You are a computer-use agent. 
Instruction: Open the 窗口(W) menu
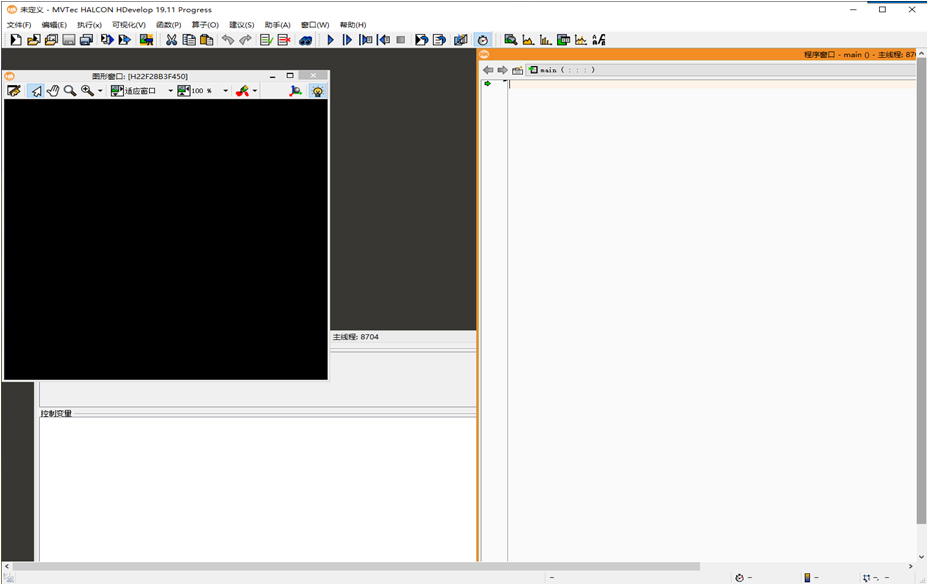point(315,25)
